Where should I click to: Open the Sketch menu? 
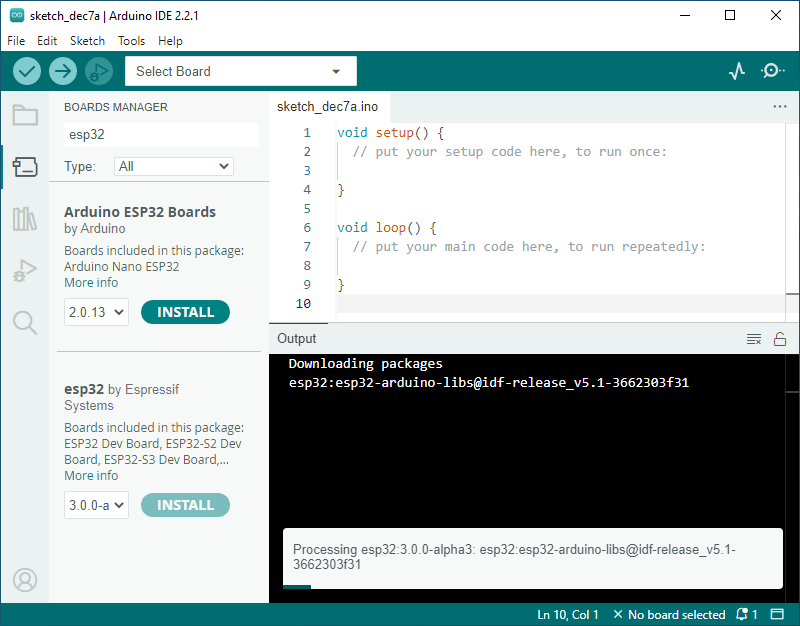click(87, 41)
